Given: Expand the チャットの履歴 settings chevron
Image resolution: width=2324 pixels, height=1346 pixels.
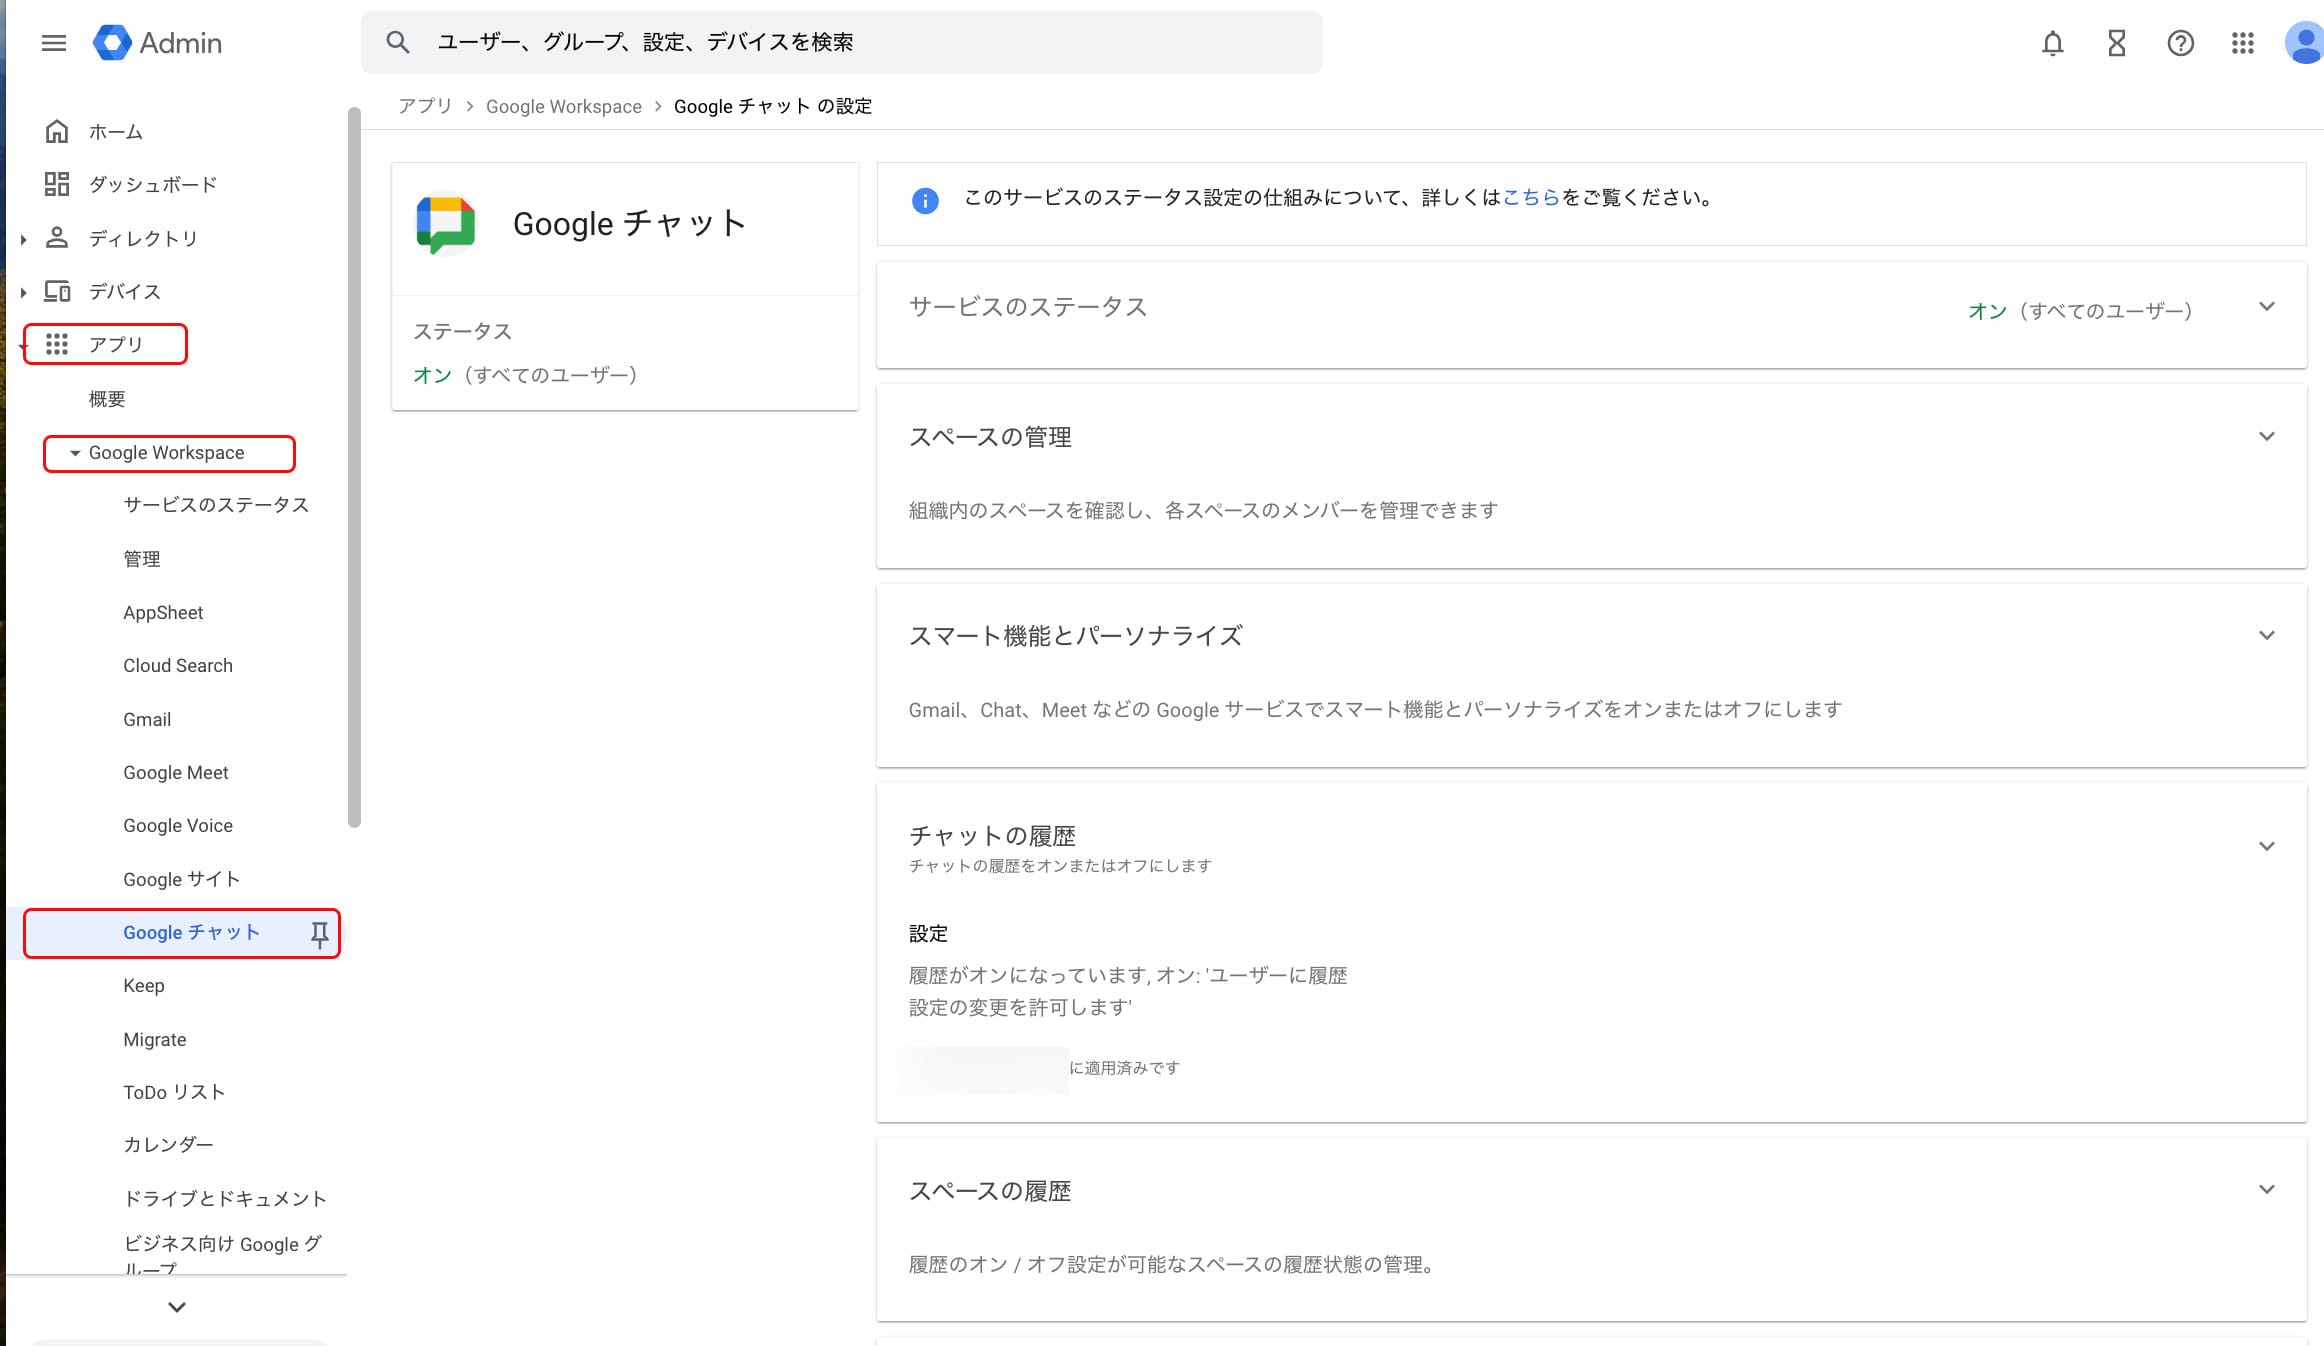Looking at the screenshot, I should (x=2266, y=846).
